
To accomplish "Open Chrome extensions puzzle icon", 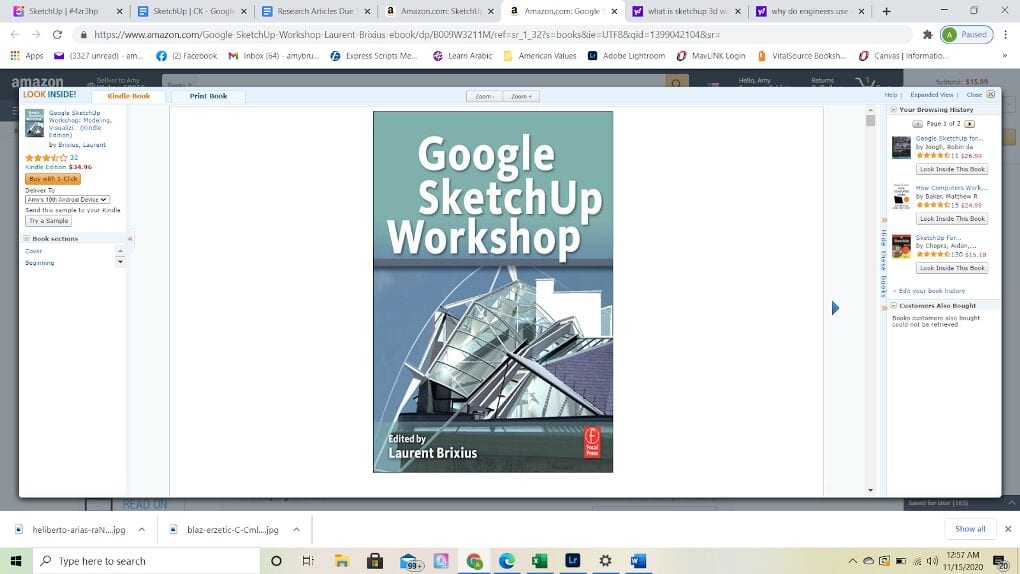I will (928, 34).
